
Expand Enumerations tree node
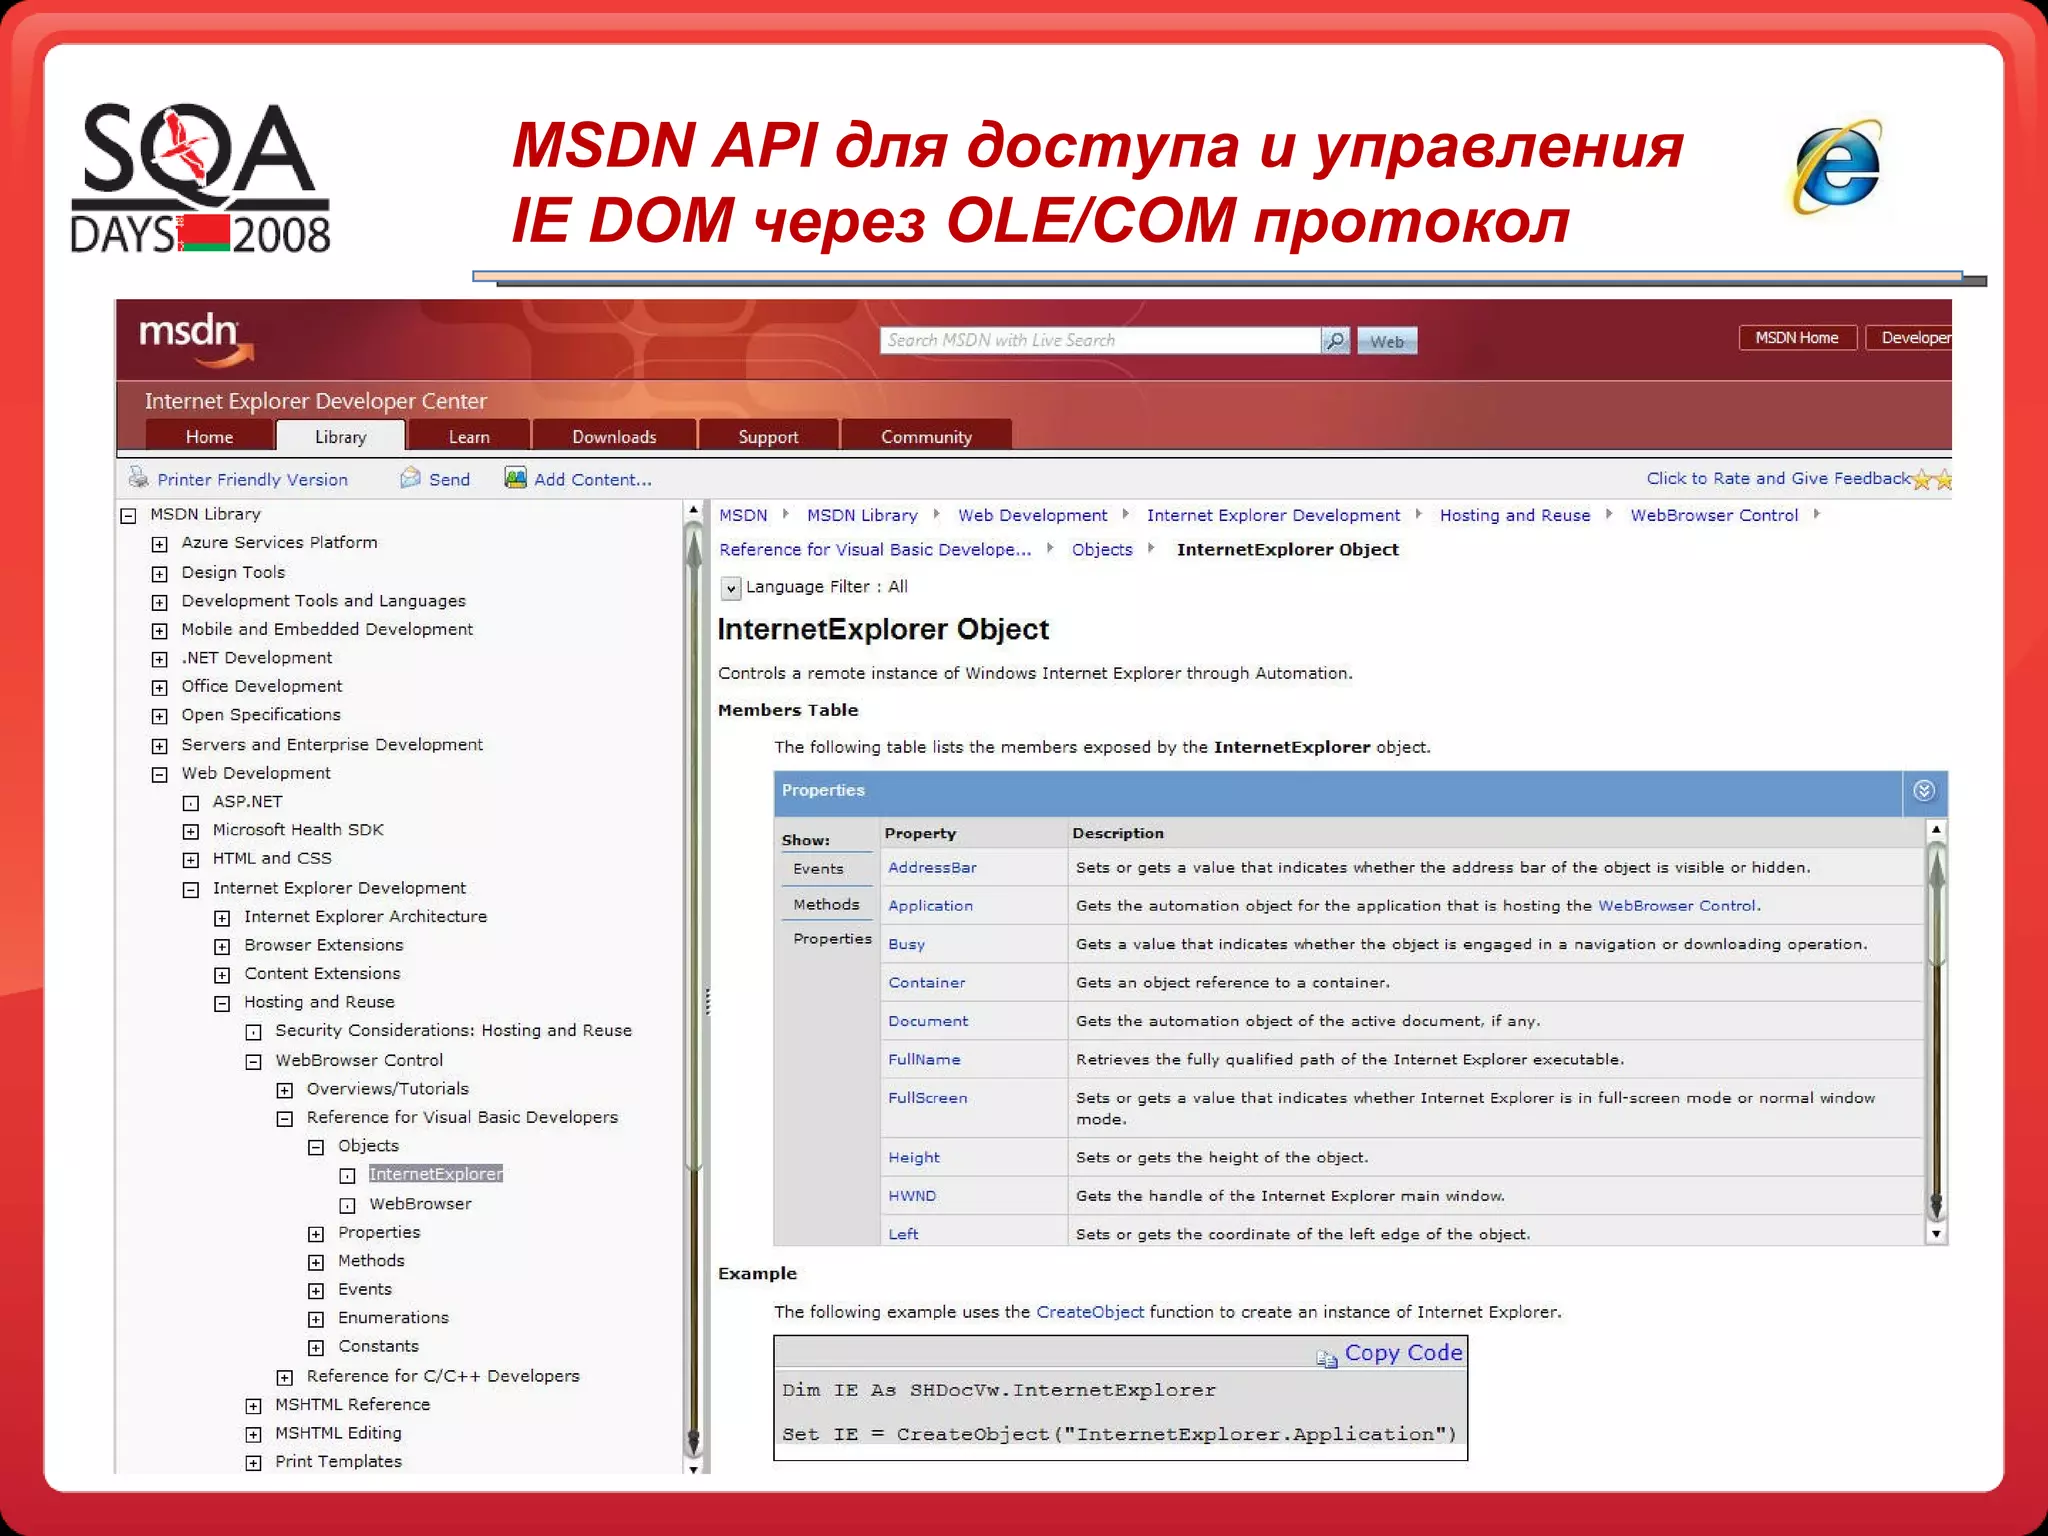click(x=316, y=1320)
